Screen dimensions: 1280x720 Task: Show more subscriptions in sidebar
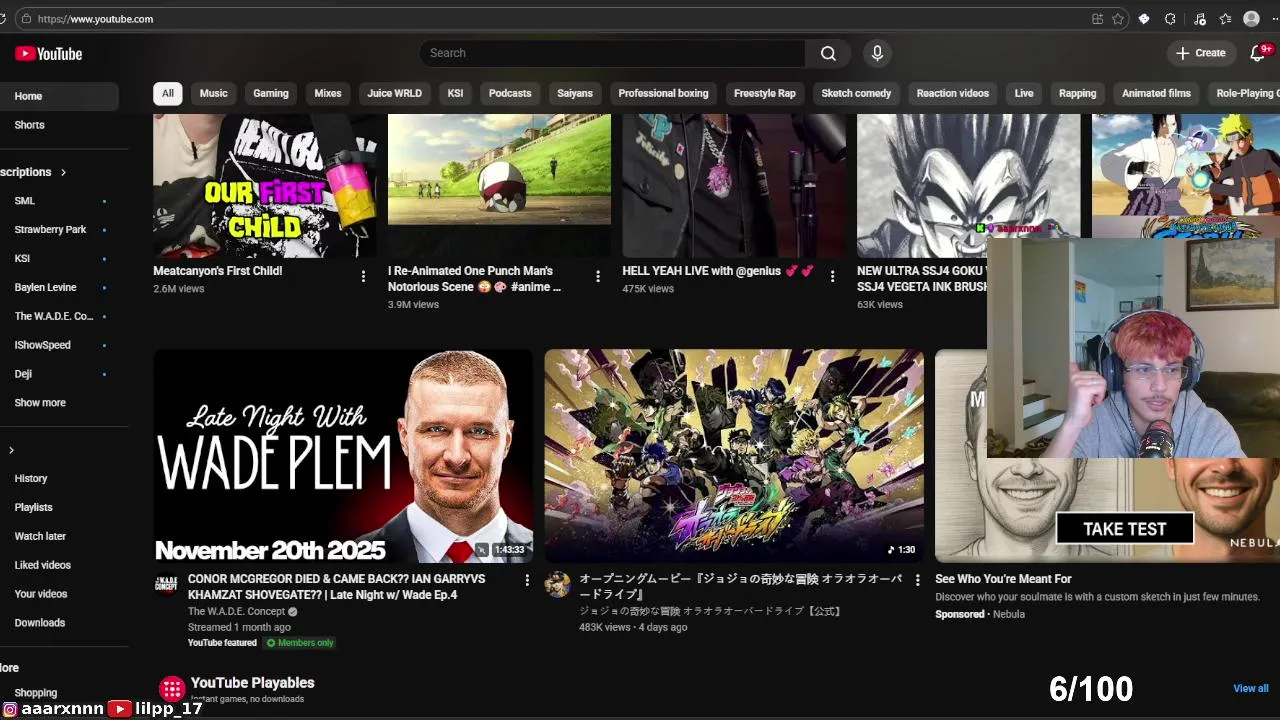tap(40, 403)
